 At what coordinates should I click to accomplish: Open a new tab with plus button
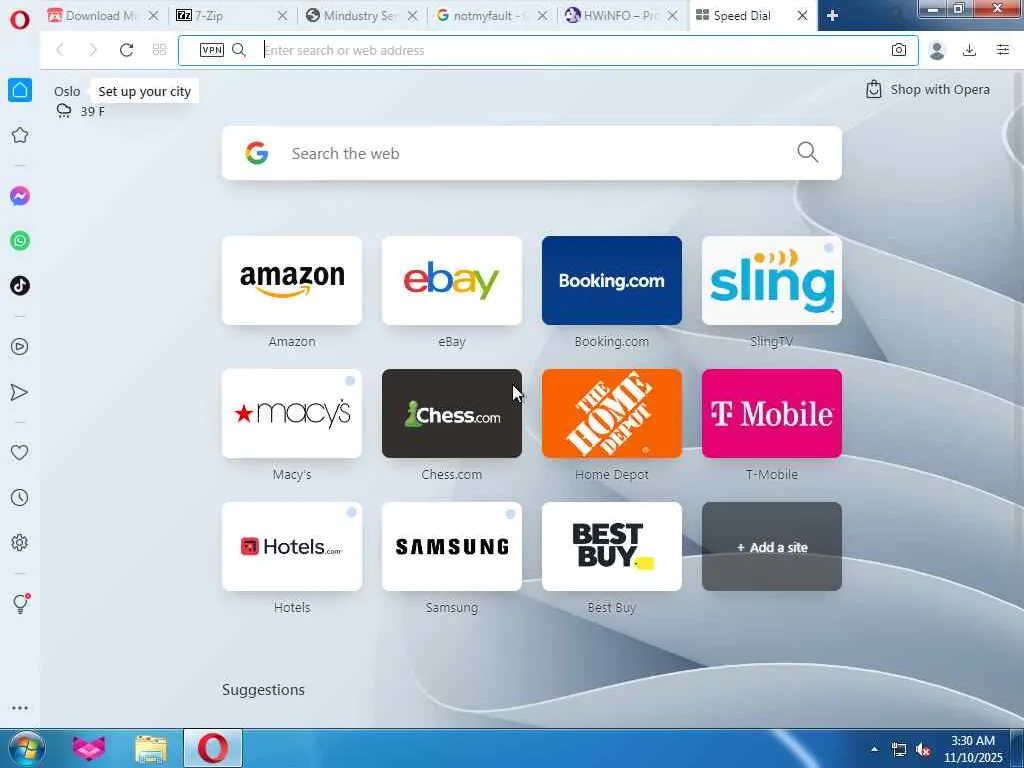(x=832, y=16)
